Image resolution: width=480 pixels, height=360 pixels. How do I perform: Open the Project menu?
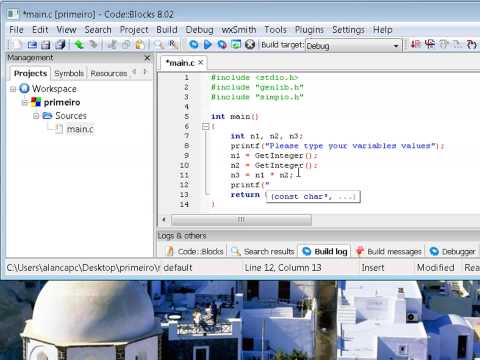tap(134, 30)
